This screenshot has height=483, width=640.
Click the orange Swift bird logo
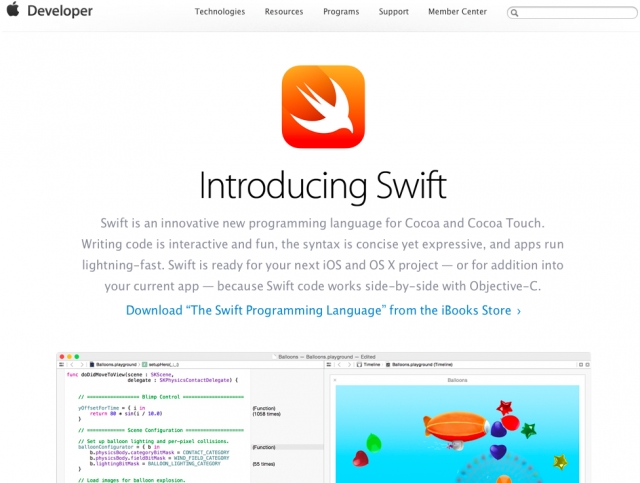323,107
